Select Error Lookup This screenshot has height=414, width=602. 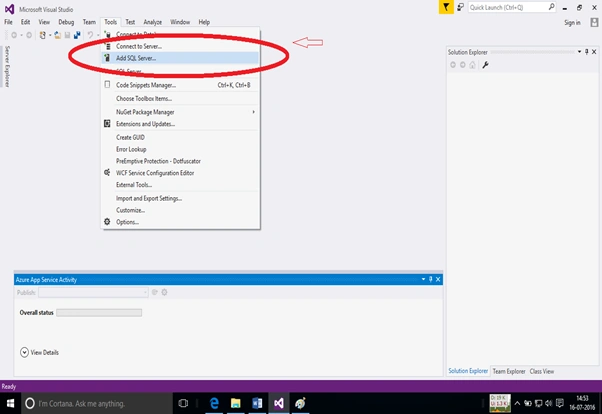180,149
